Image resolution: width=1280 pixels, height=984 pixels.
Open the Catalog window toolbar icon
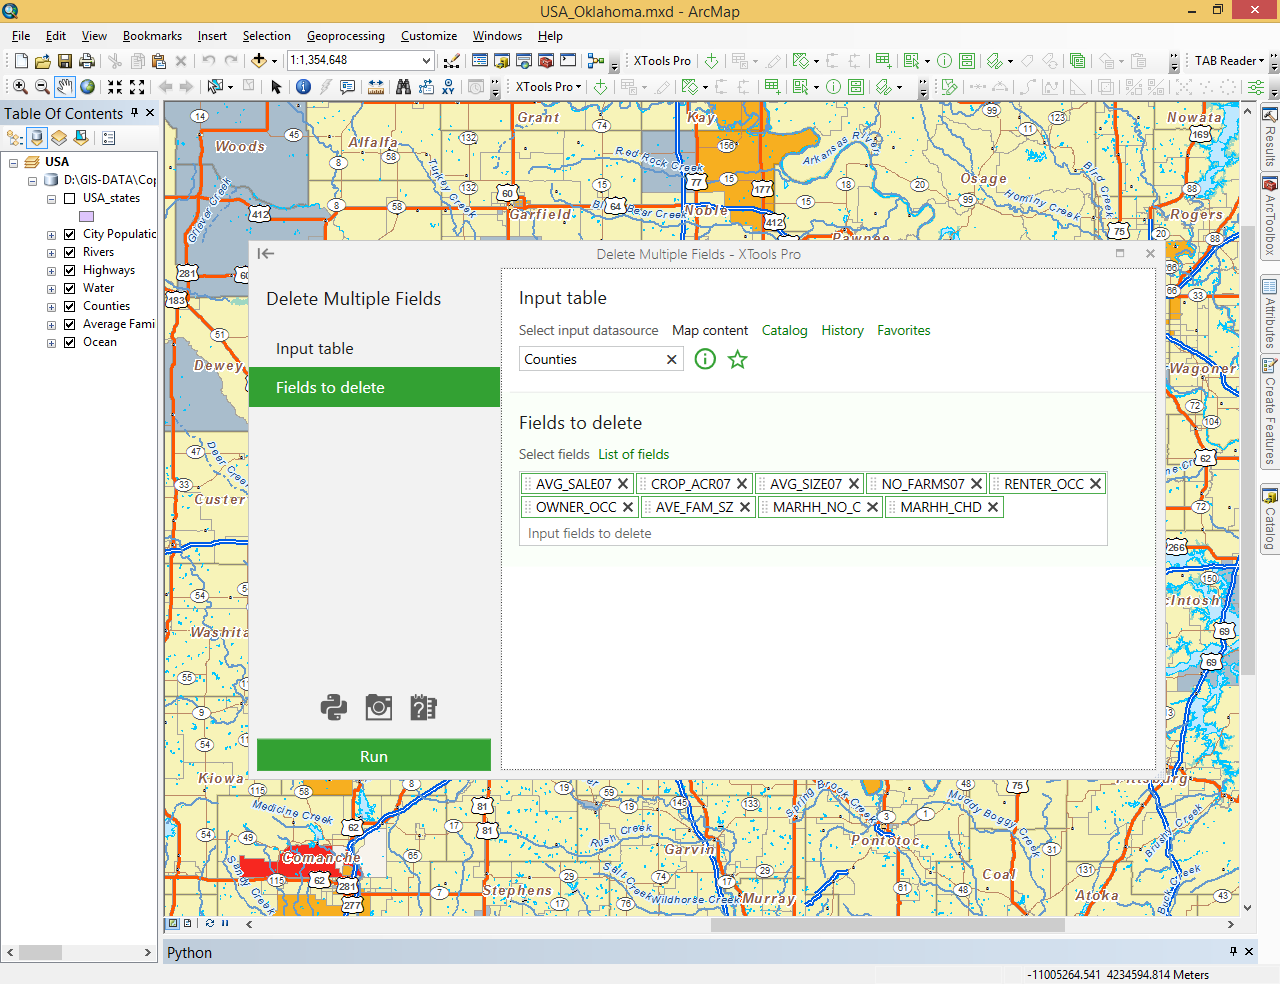pos(502,61)
